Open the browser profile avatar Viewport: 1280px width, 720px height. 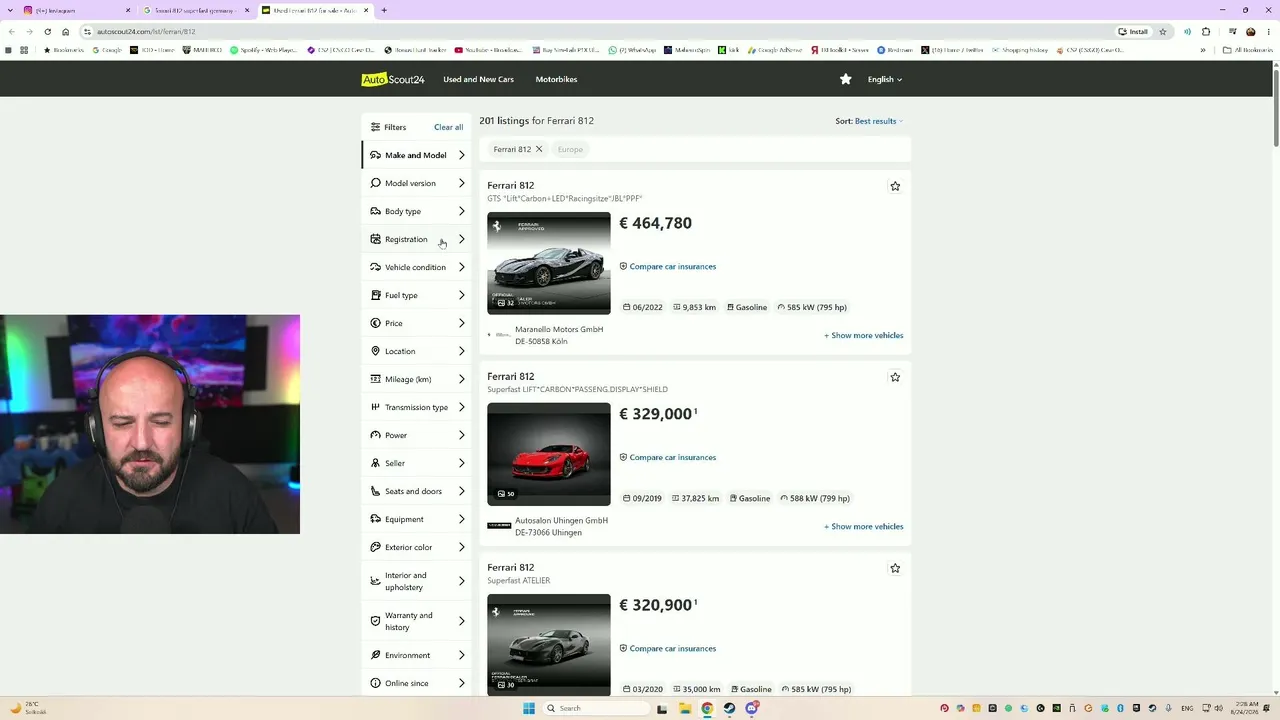click(x=1250, y=31)
